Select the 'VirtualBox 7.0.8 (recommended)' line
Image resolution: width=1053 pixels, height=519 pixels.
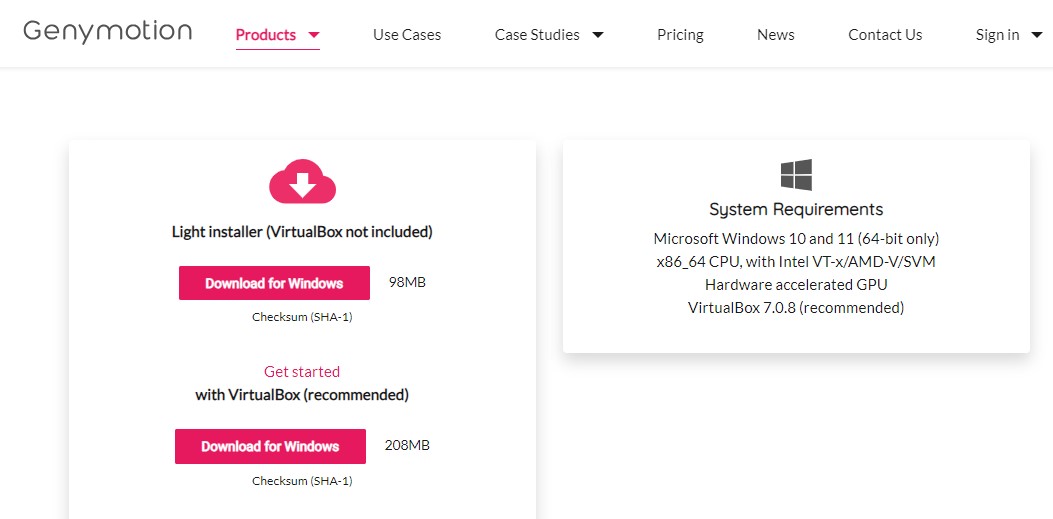click(x=796, y=308)
